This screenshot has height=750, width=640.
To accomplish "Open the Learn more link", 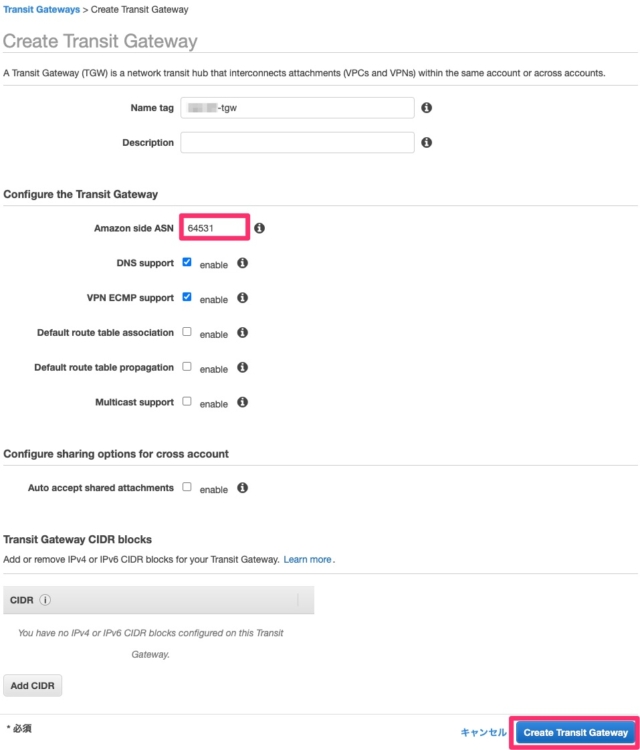I will click(307, 559).
